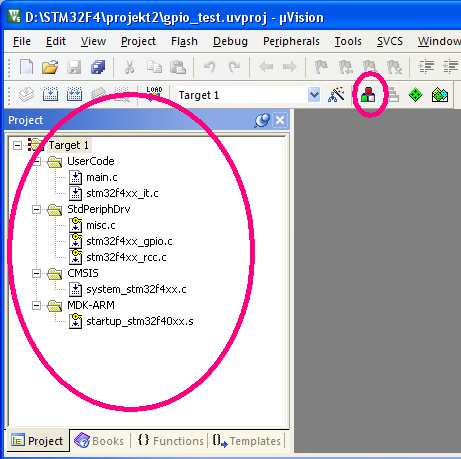Open Manage Project Items colored blocks icon

click(368, 95)
